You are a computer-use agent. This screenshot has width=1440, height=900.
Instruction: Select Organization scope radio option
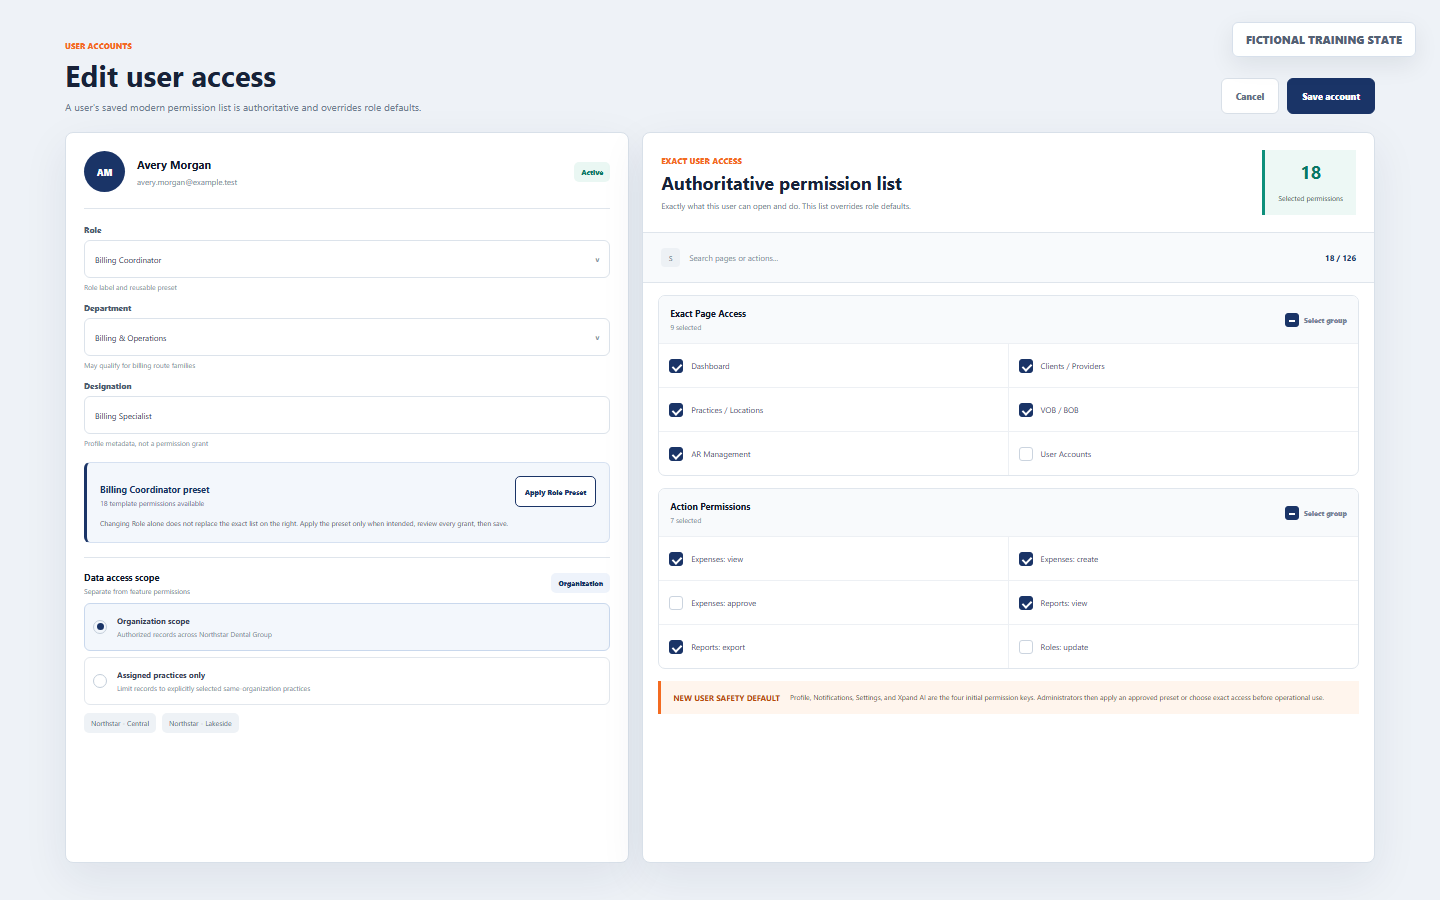(100, 627)
